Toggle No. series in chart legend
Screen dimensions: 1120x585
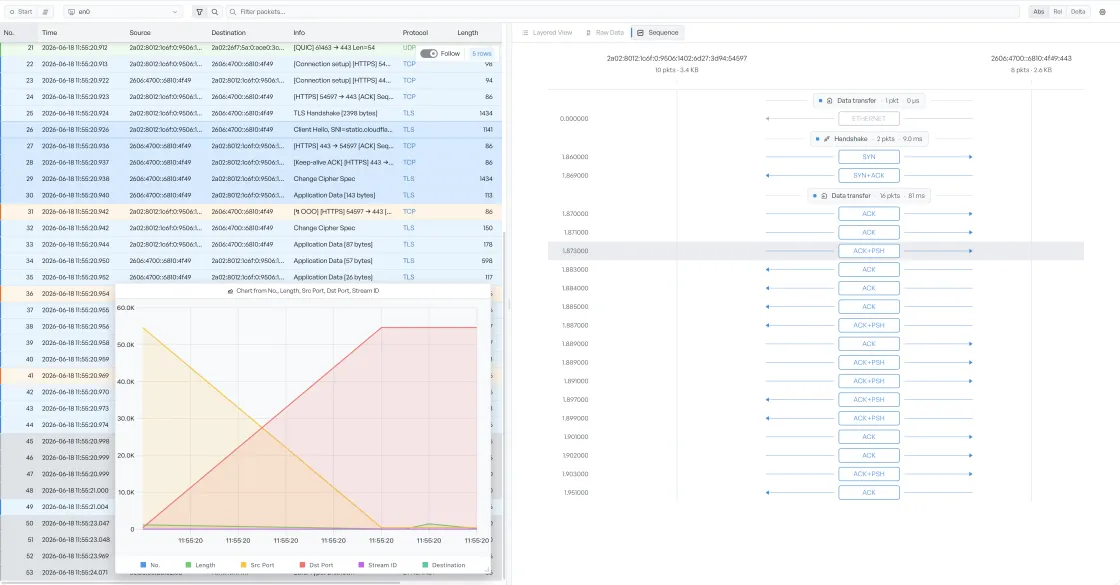(x=150, y=565)
